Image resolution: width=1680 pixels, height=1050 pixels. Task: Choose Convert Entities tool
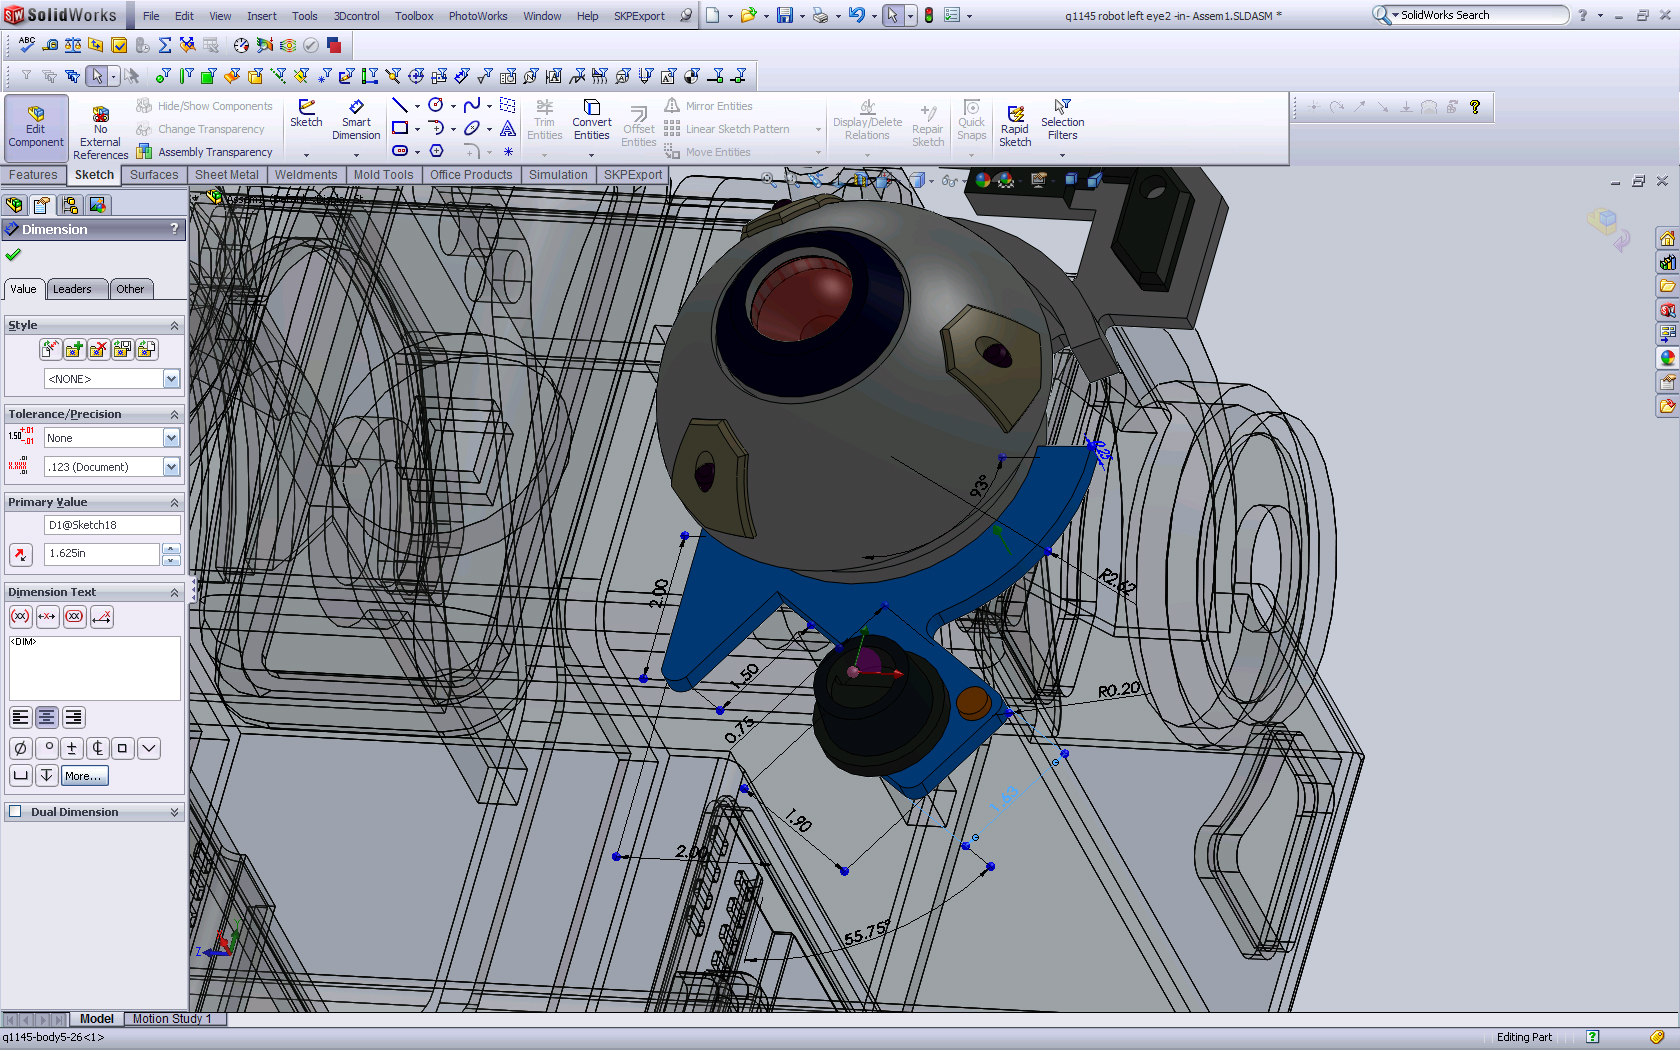[592, 120]
